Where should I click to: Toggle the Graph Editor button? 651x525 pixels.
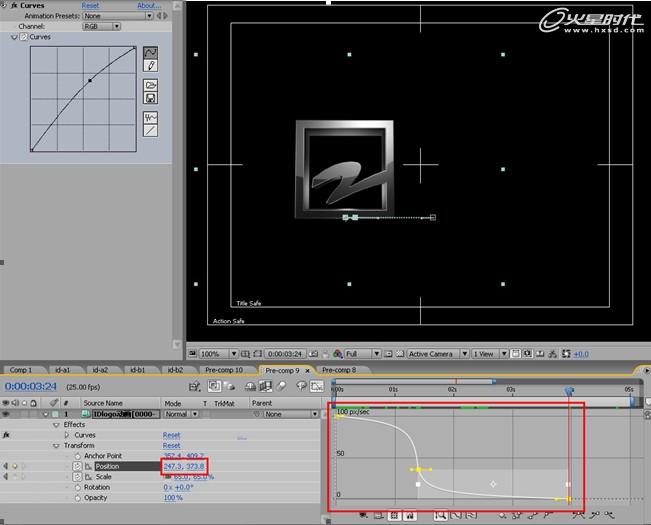(x=317, y=386)
